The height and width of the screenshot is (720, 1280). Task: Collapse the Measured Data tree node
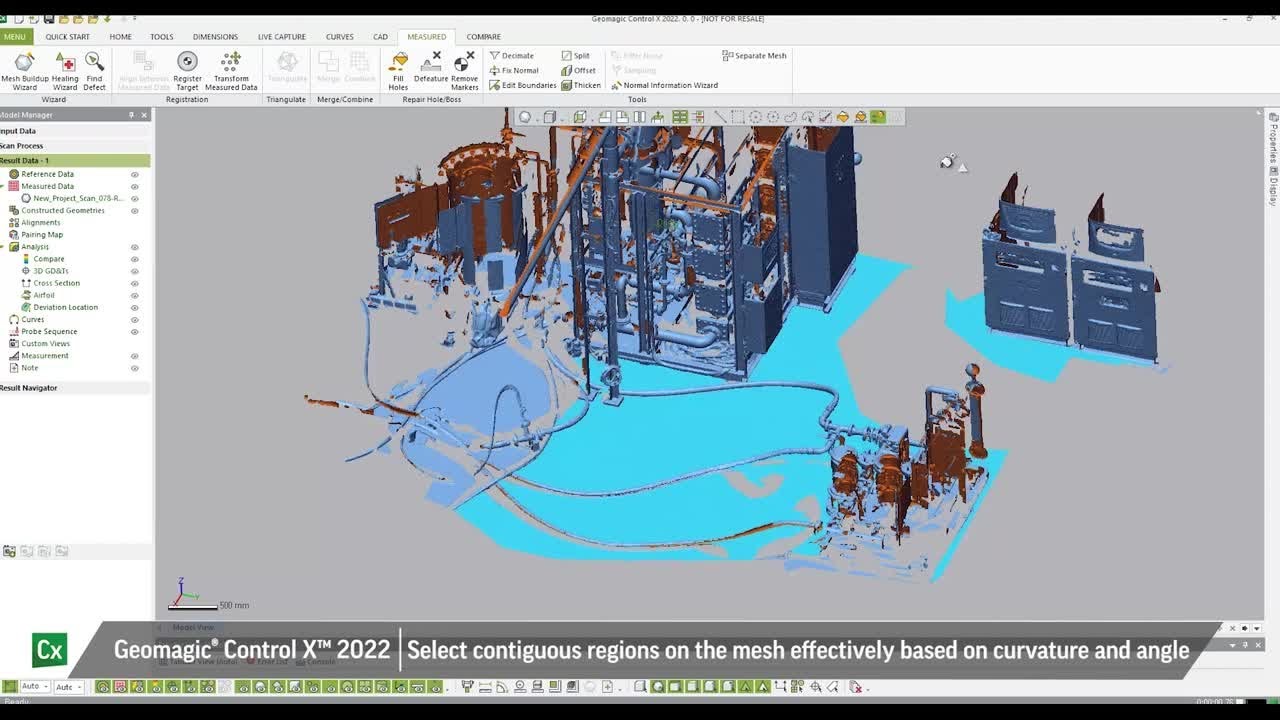(x=3, y=186)
